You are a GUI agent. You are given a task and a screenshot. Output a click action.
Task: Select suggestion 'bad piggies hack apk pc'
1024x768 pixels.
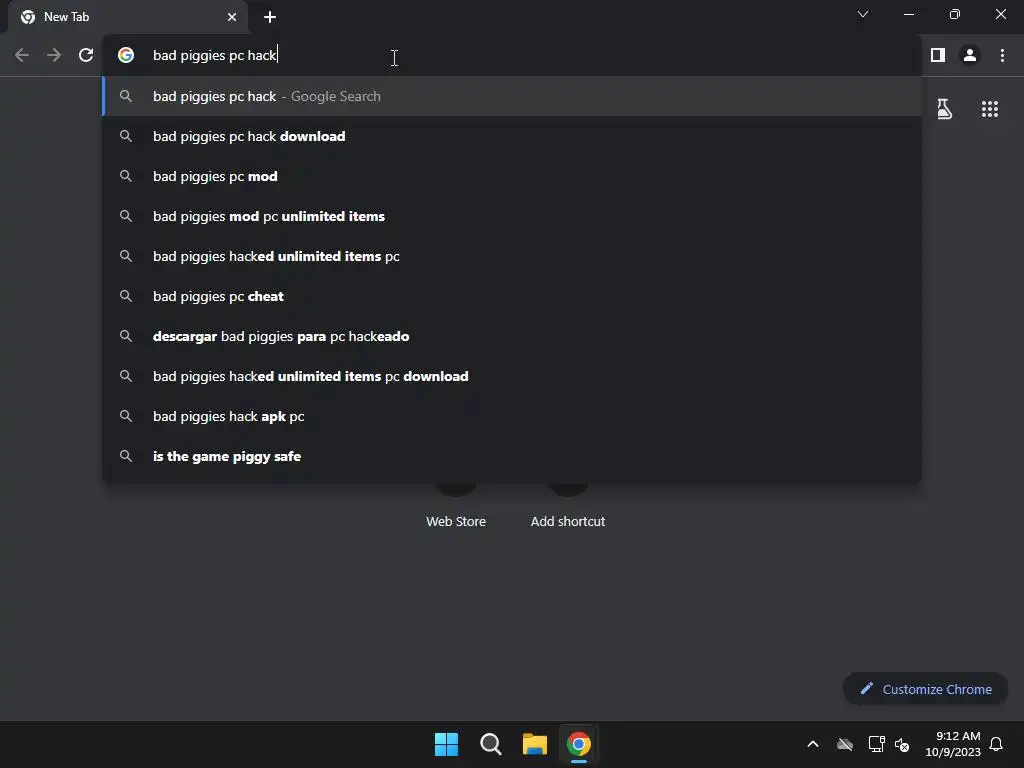tap(512, 416)
